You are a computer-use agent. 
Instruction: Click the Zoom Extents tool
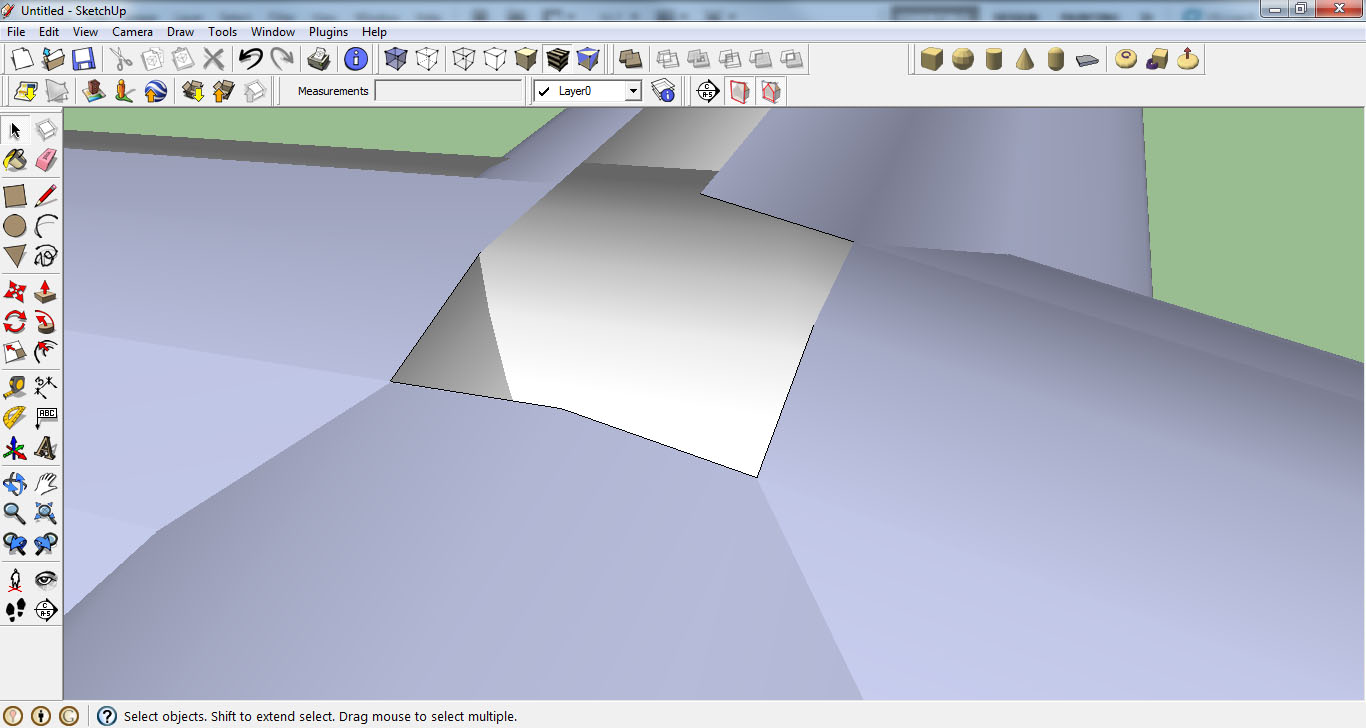[x=46, y=514]
